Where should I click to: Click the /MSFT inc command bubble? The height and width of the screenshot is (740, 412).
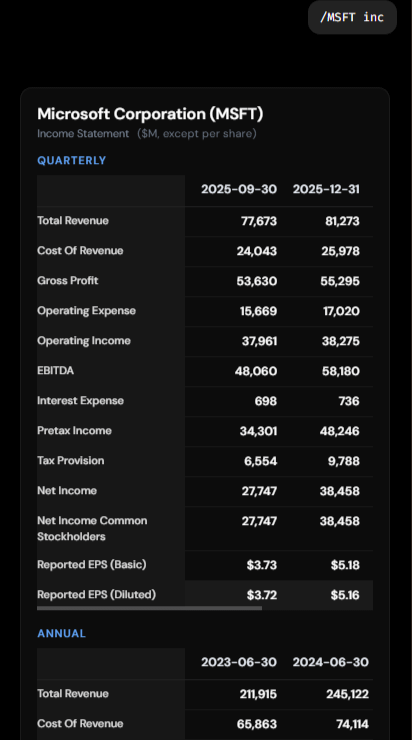352,17
